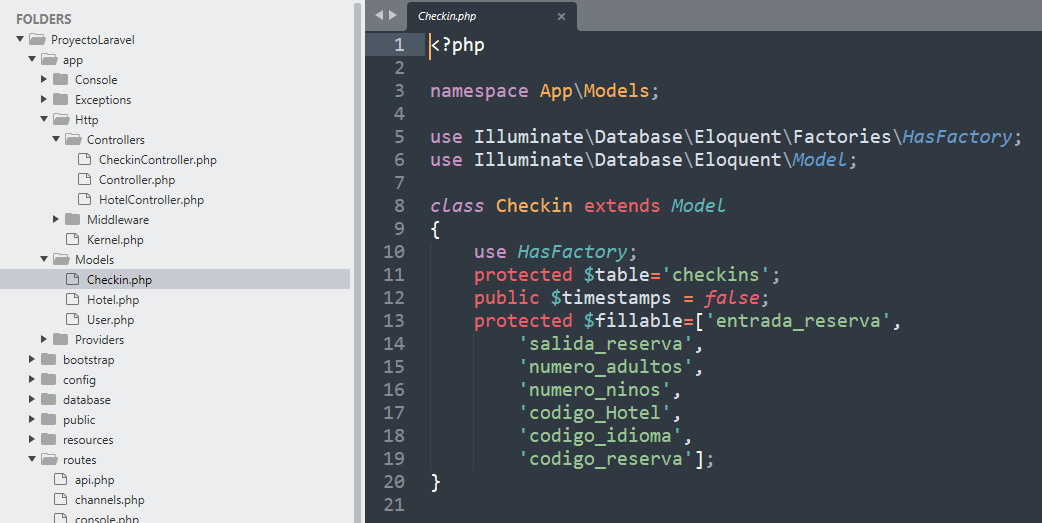Click the Middleware folder icon
1042x523 pixels.
72,220
